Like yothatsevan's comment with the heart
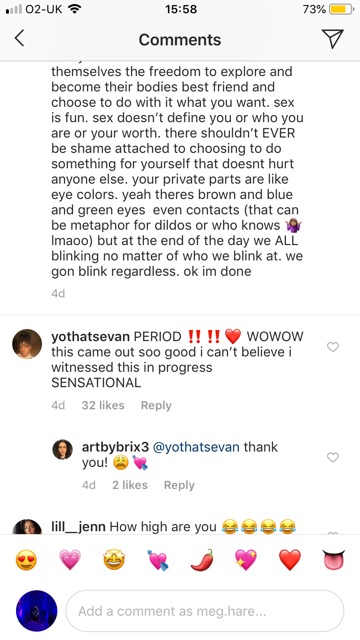 pyautogui.click(x=333, y=347)
